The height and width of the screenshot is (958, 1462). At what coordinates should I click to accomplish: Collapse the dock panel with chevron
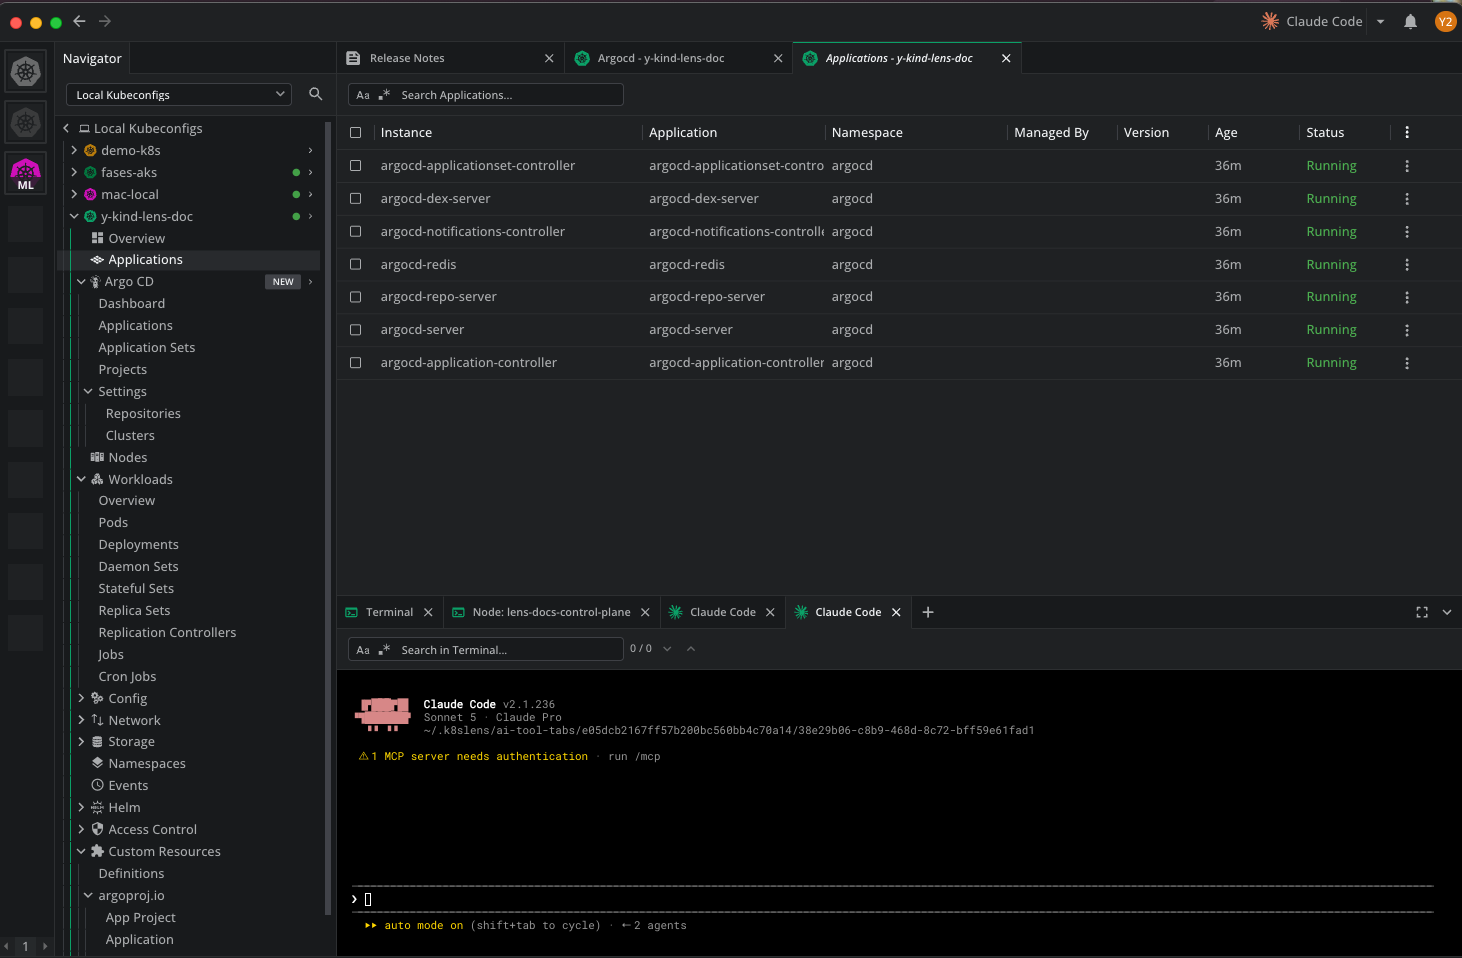(1447, 612)
